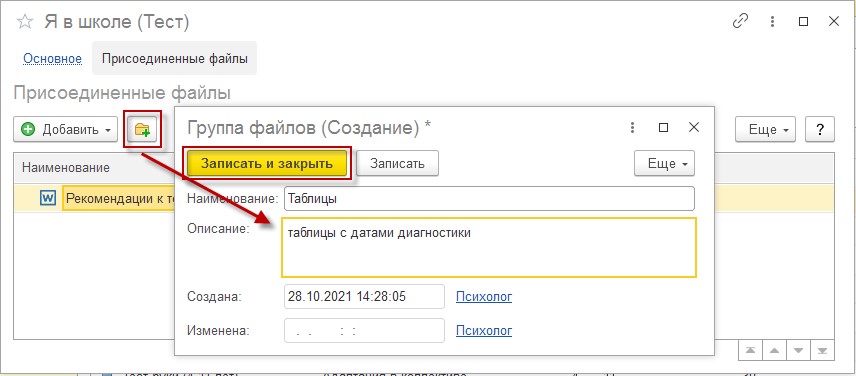
Task: Select the Присоединенные файлы tab
Action: click(x=175, y=58)
